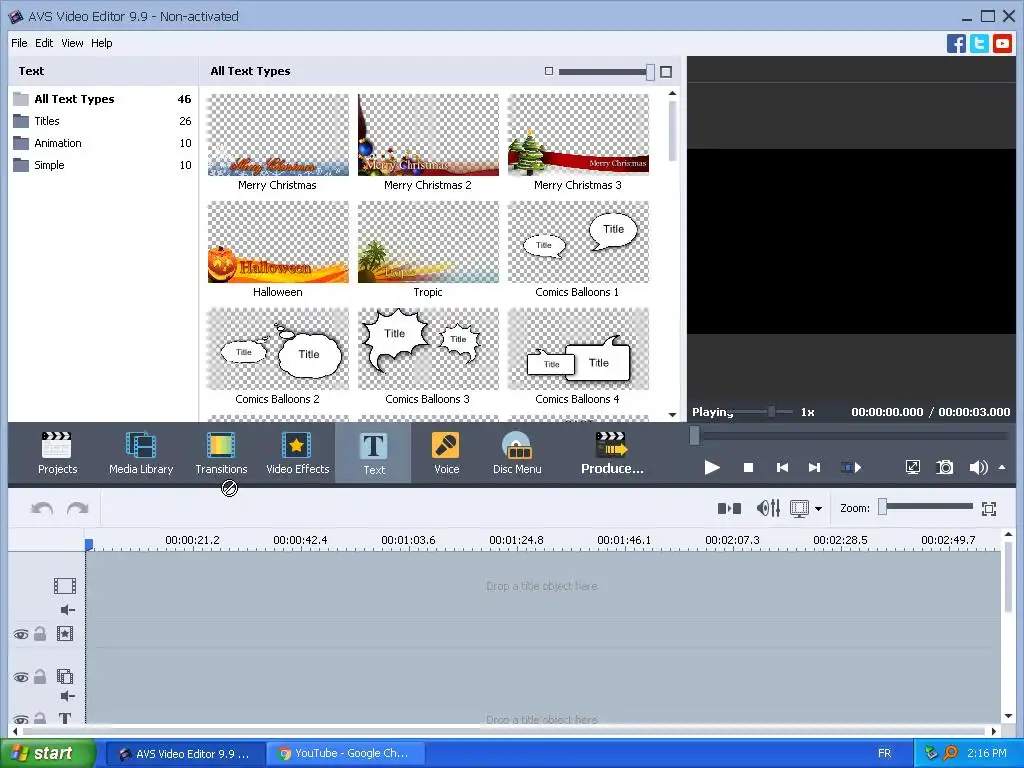The width and height of the screenshot is (1024, 768).
Task: Open the Edit menu
Action: click(44, 43)
